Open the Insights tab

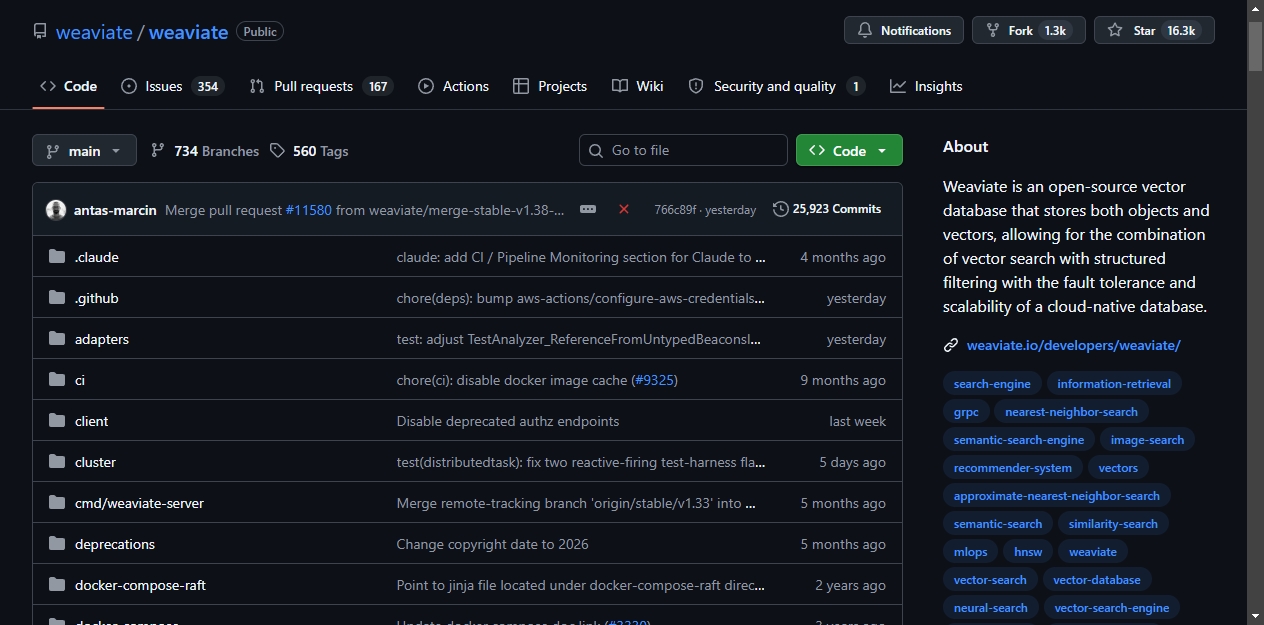pos(927,86)
